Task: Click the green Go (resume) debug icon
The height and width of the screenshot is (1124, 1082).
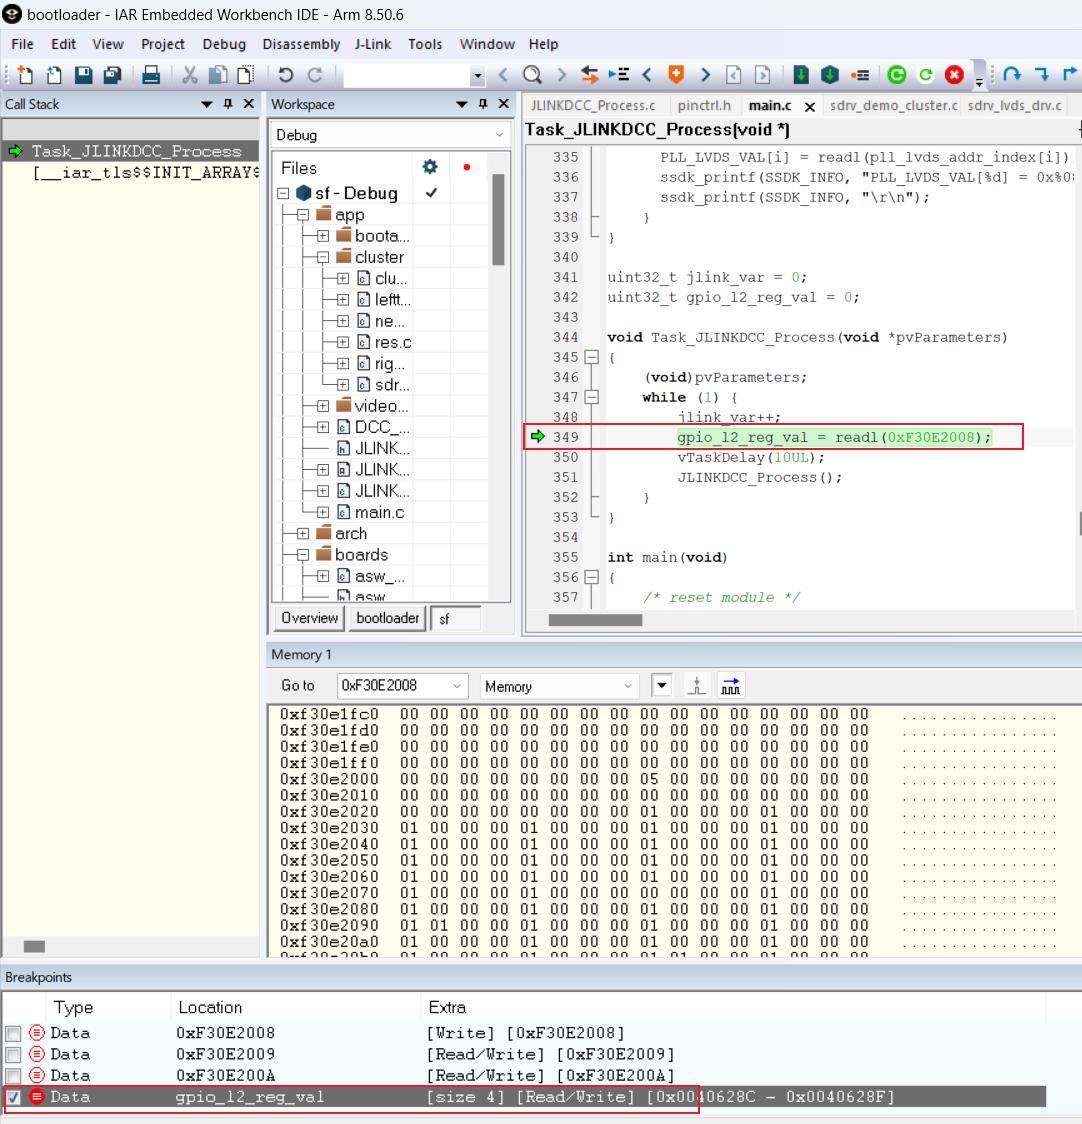Action: (896, 74)
